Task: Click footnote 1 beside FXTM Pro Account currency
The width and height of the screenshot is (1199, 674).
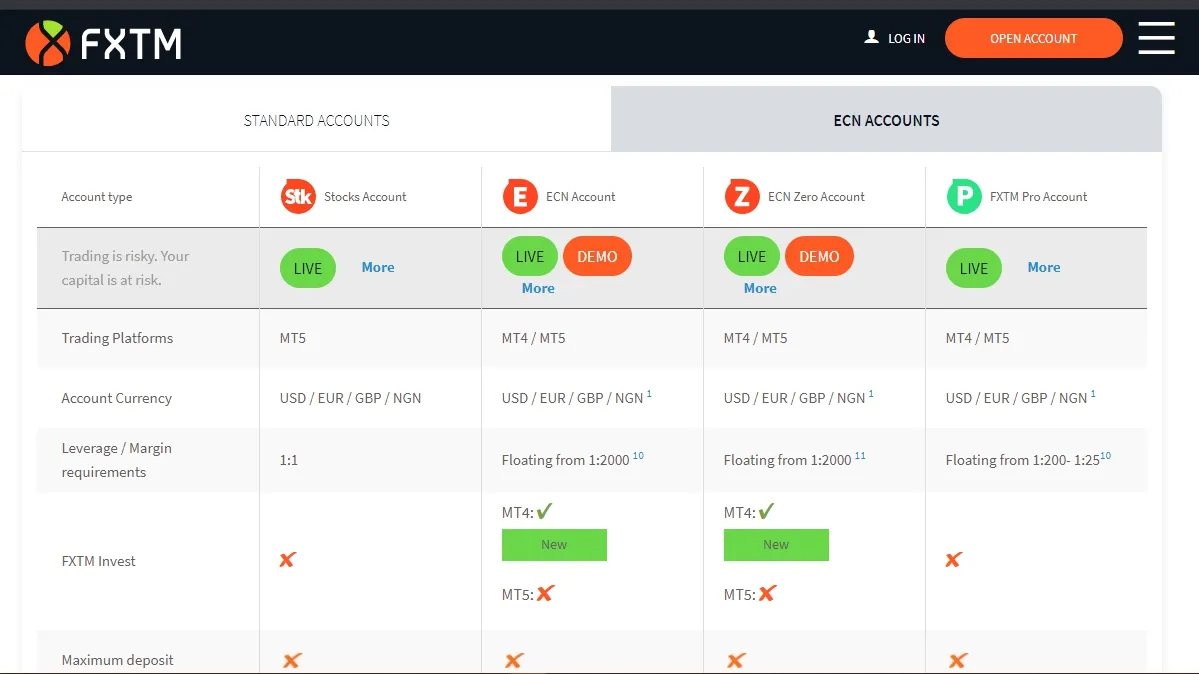Action: coord(1093,394)
